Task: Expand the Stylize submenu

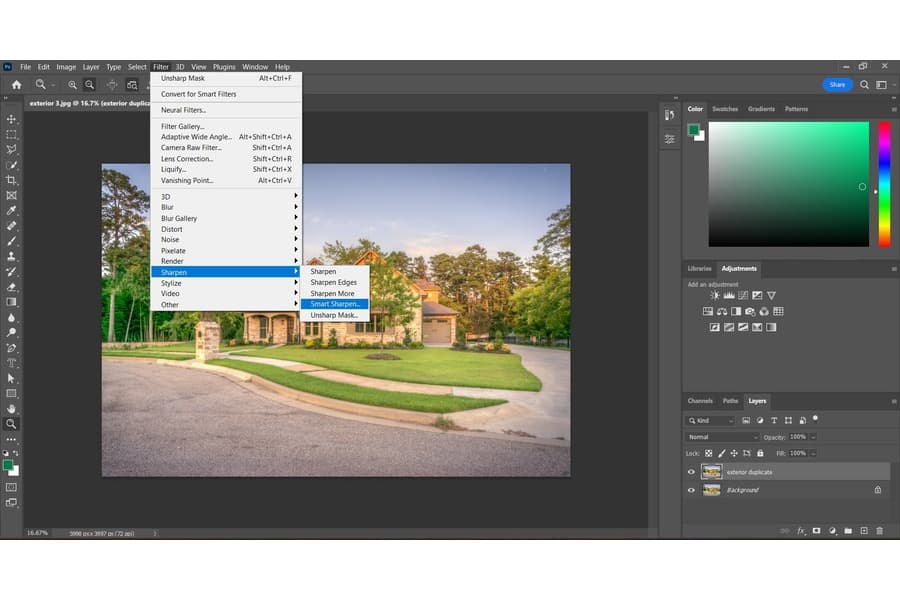Action: point(226,283)
